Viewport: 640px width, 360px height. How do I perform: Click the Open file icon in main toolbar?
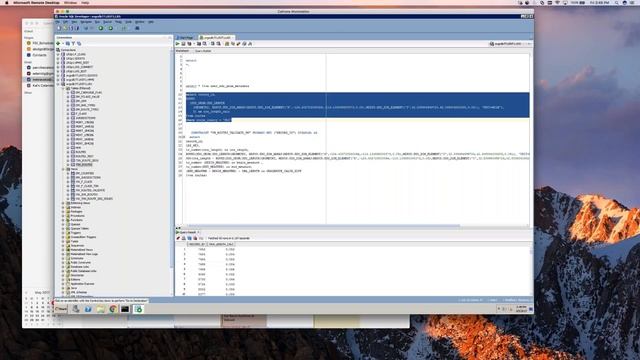pos(65,28)
